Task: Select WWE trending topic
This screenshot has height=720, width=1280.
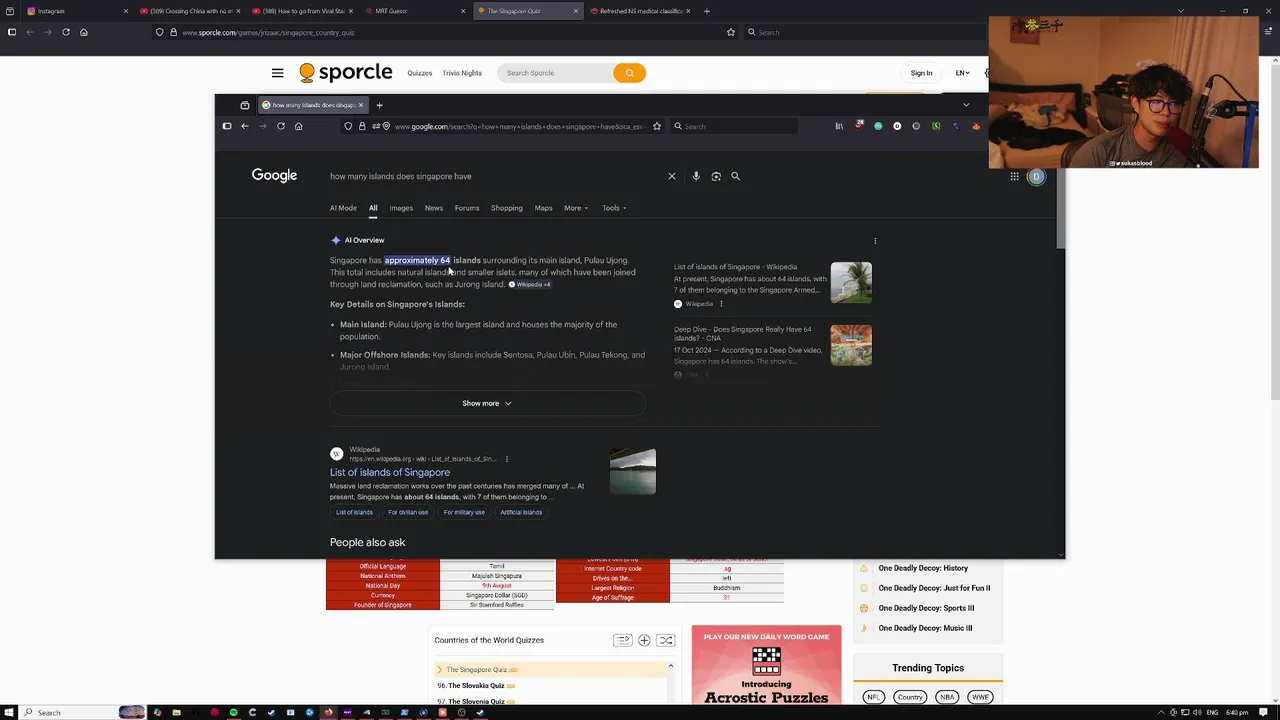Action: 980,697
